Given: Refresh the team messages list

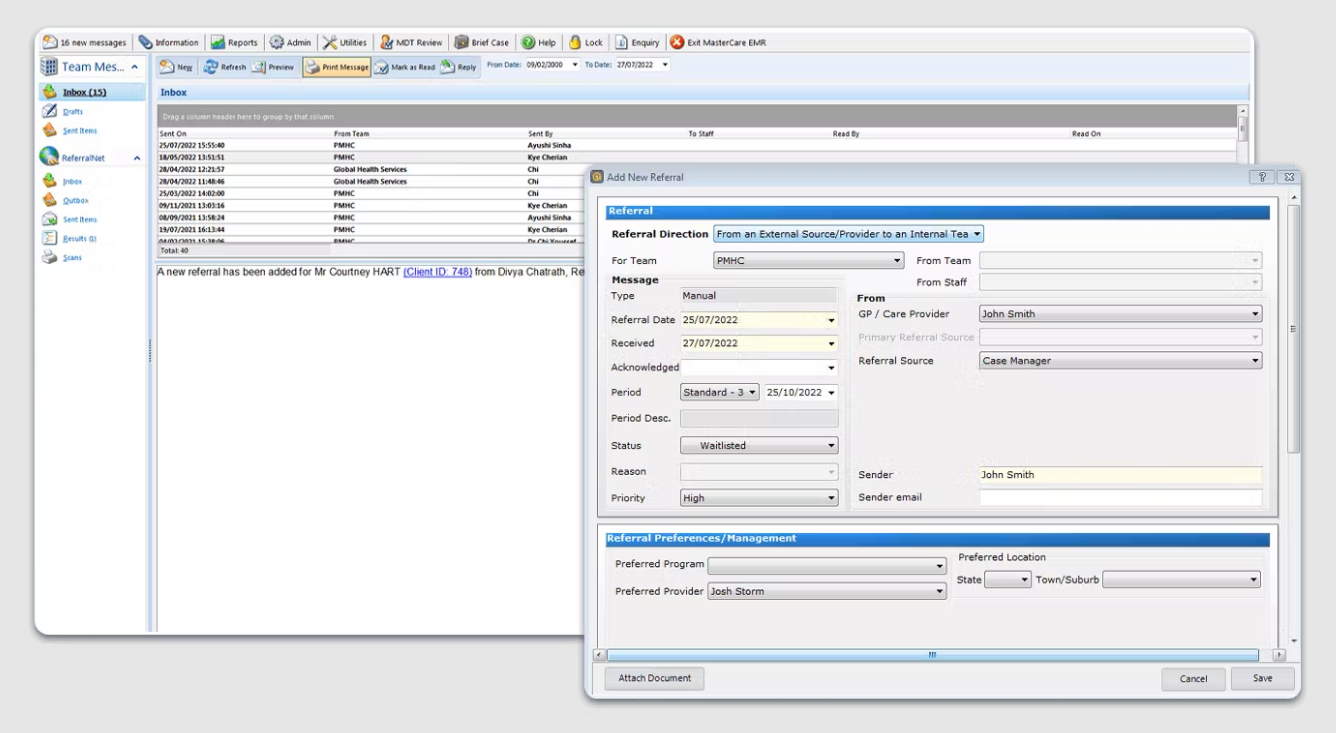Looking at the screenshot, I should 225,67.
